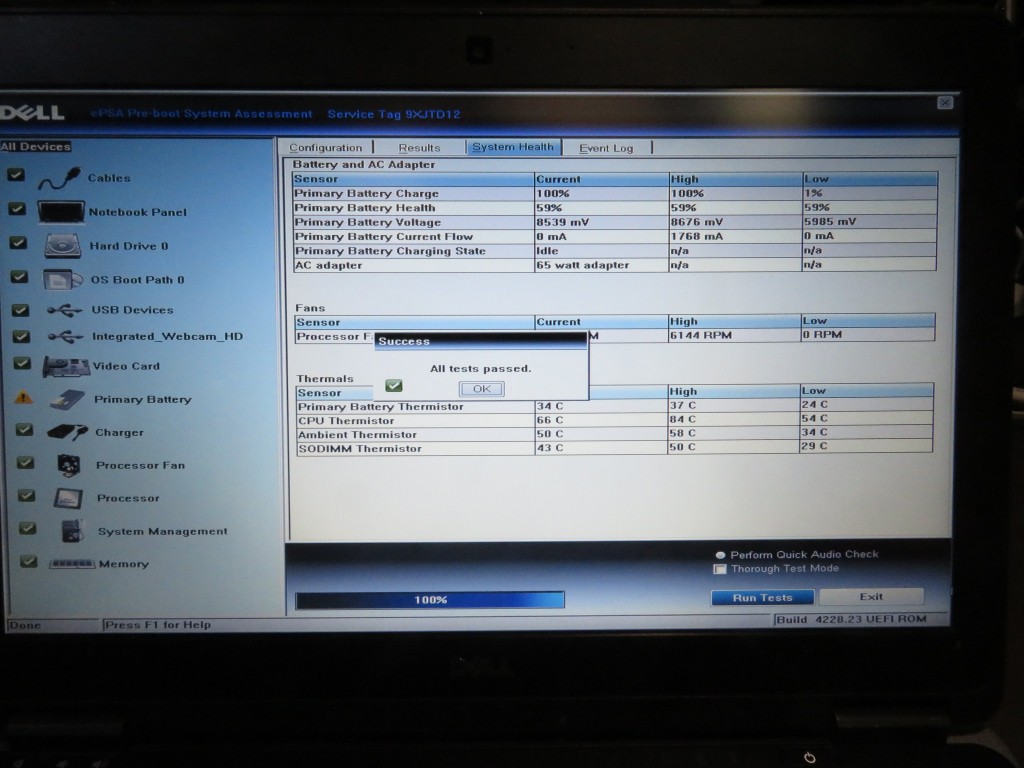
Task: Uncheck the USB Devices checkbox
Action: coord(21,310)
